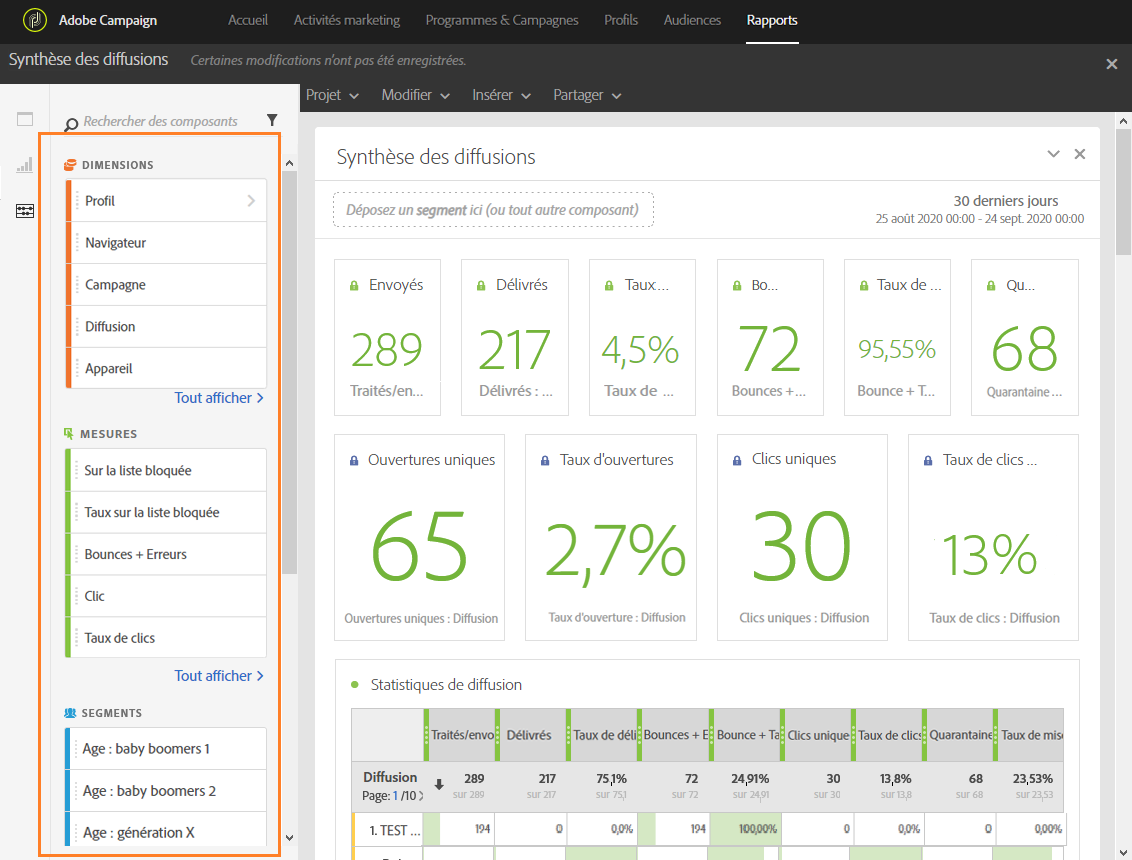
Task: Click Tout afficher under Mesures
Action: point(219,676)
